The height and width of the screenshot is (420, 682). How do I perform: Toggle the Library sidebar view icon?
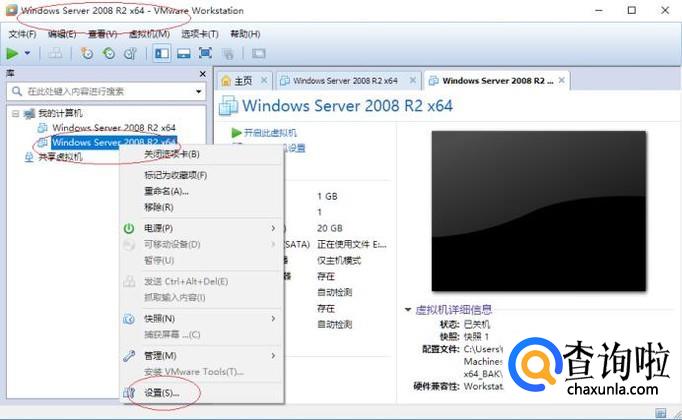coord(162,53)
